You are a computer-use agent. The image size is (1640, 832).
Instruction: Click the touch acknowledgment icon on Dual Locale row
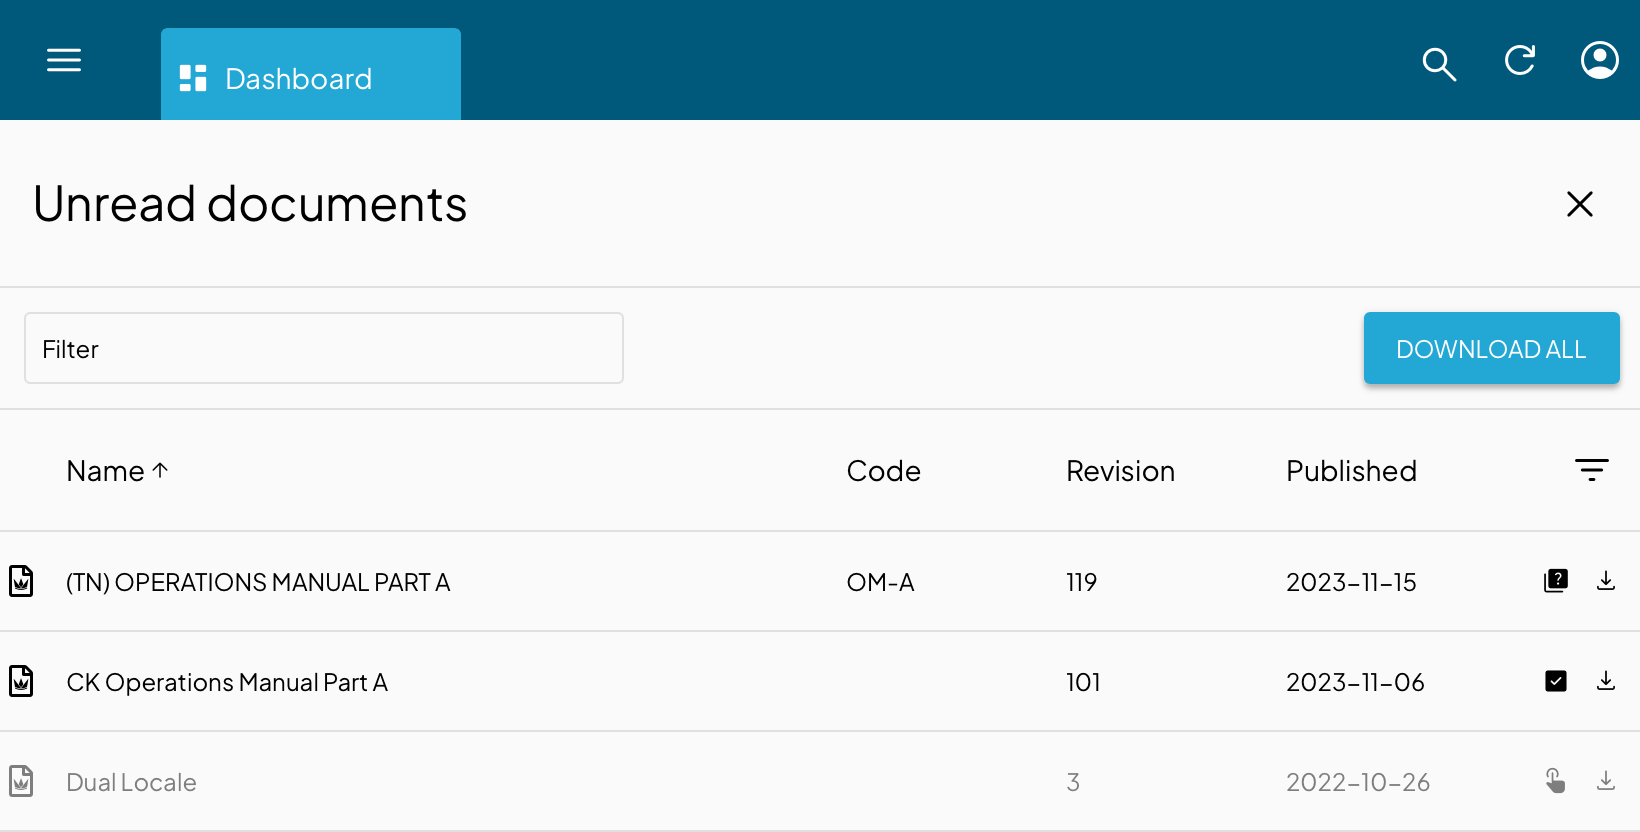tap(1556, 780)
